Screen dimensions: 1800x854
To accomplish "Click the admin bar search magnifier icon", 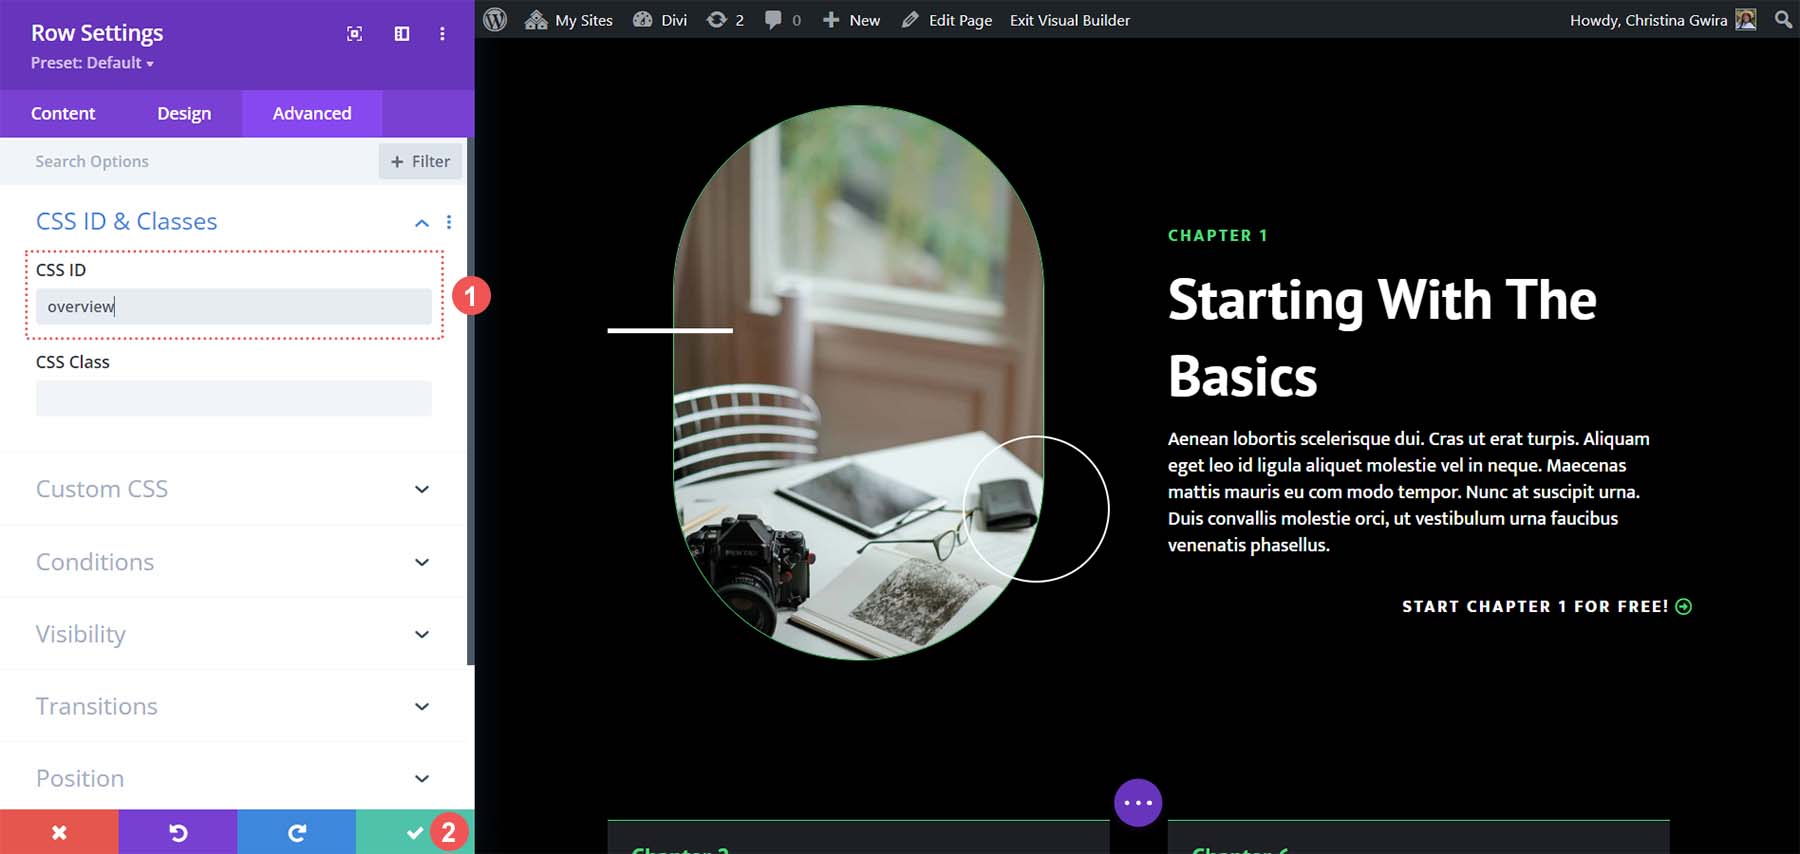I will [1783, 20].
